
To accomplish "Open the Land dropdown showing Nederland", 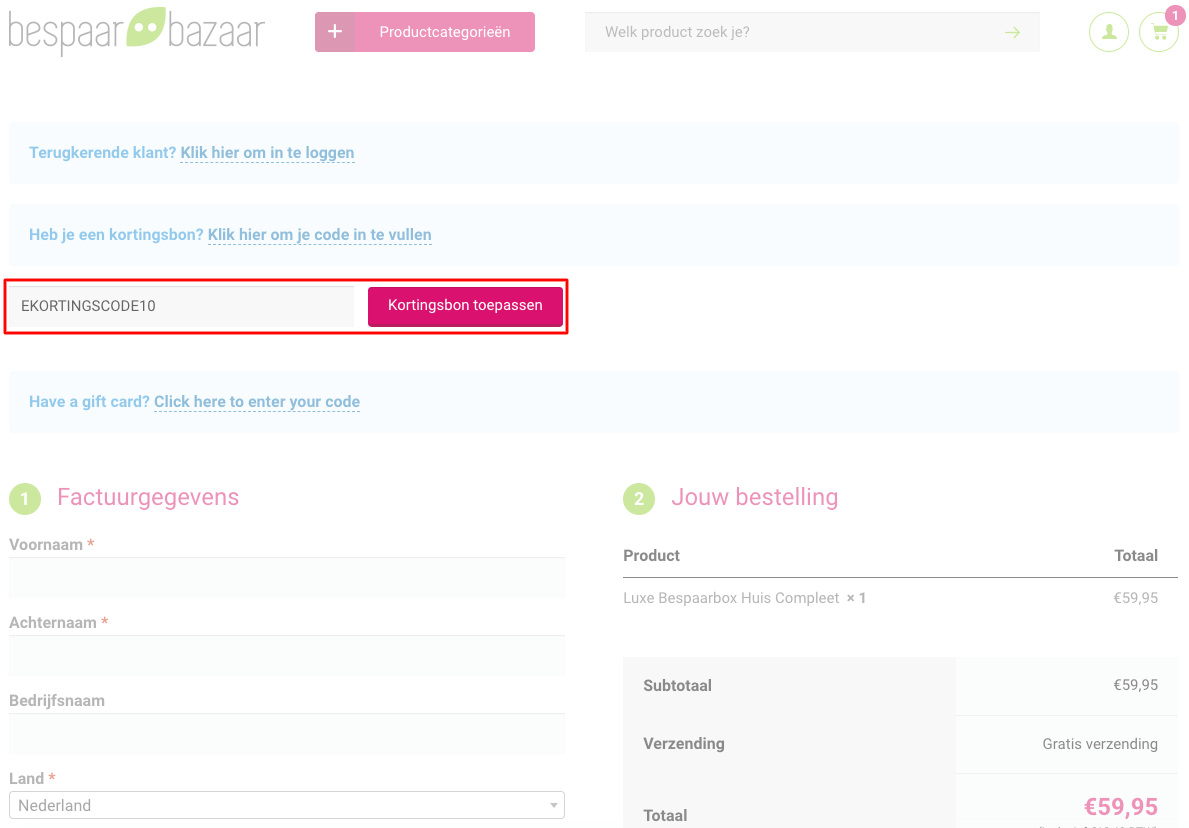I will tap(287, 805).
